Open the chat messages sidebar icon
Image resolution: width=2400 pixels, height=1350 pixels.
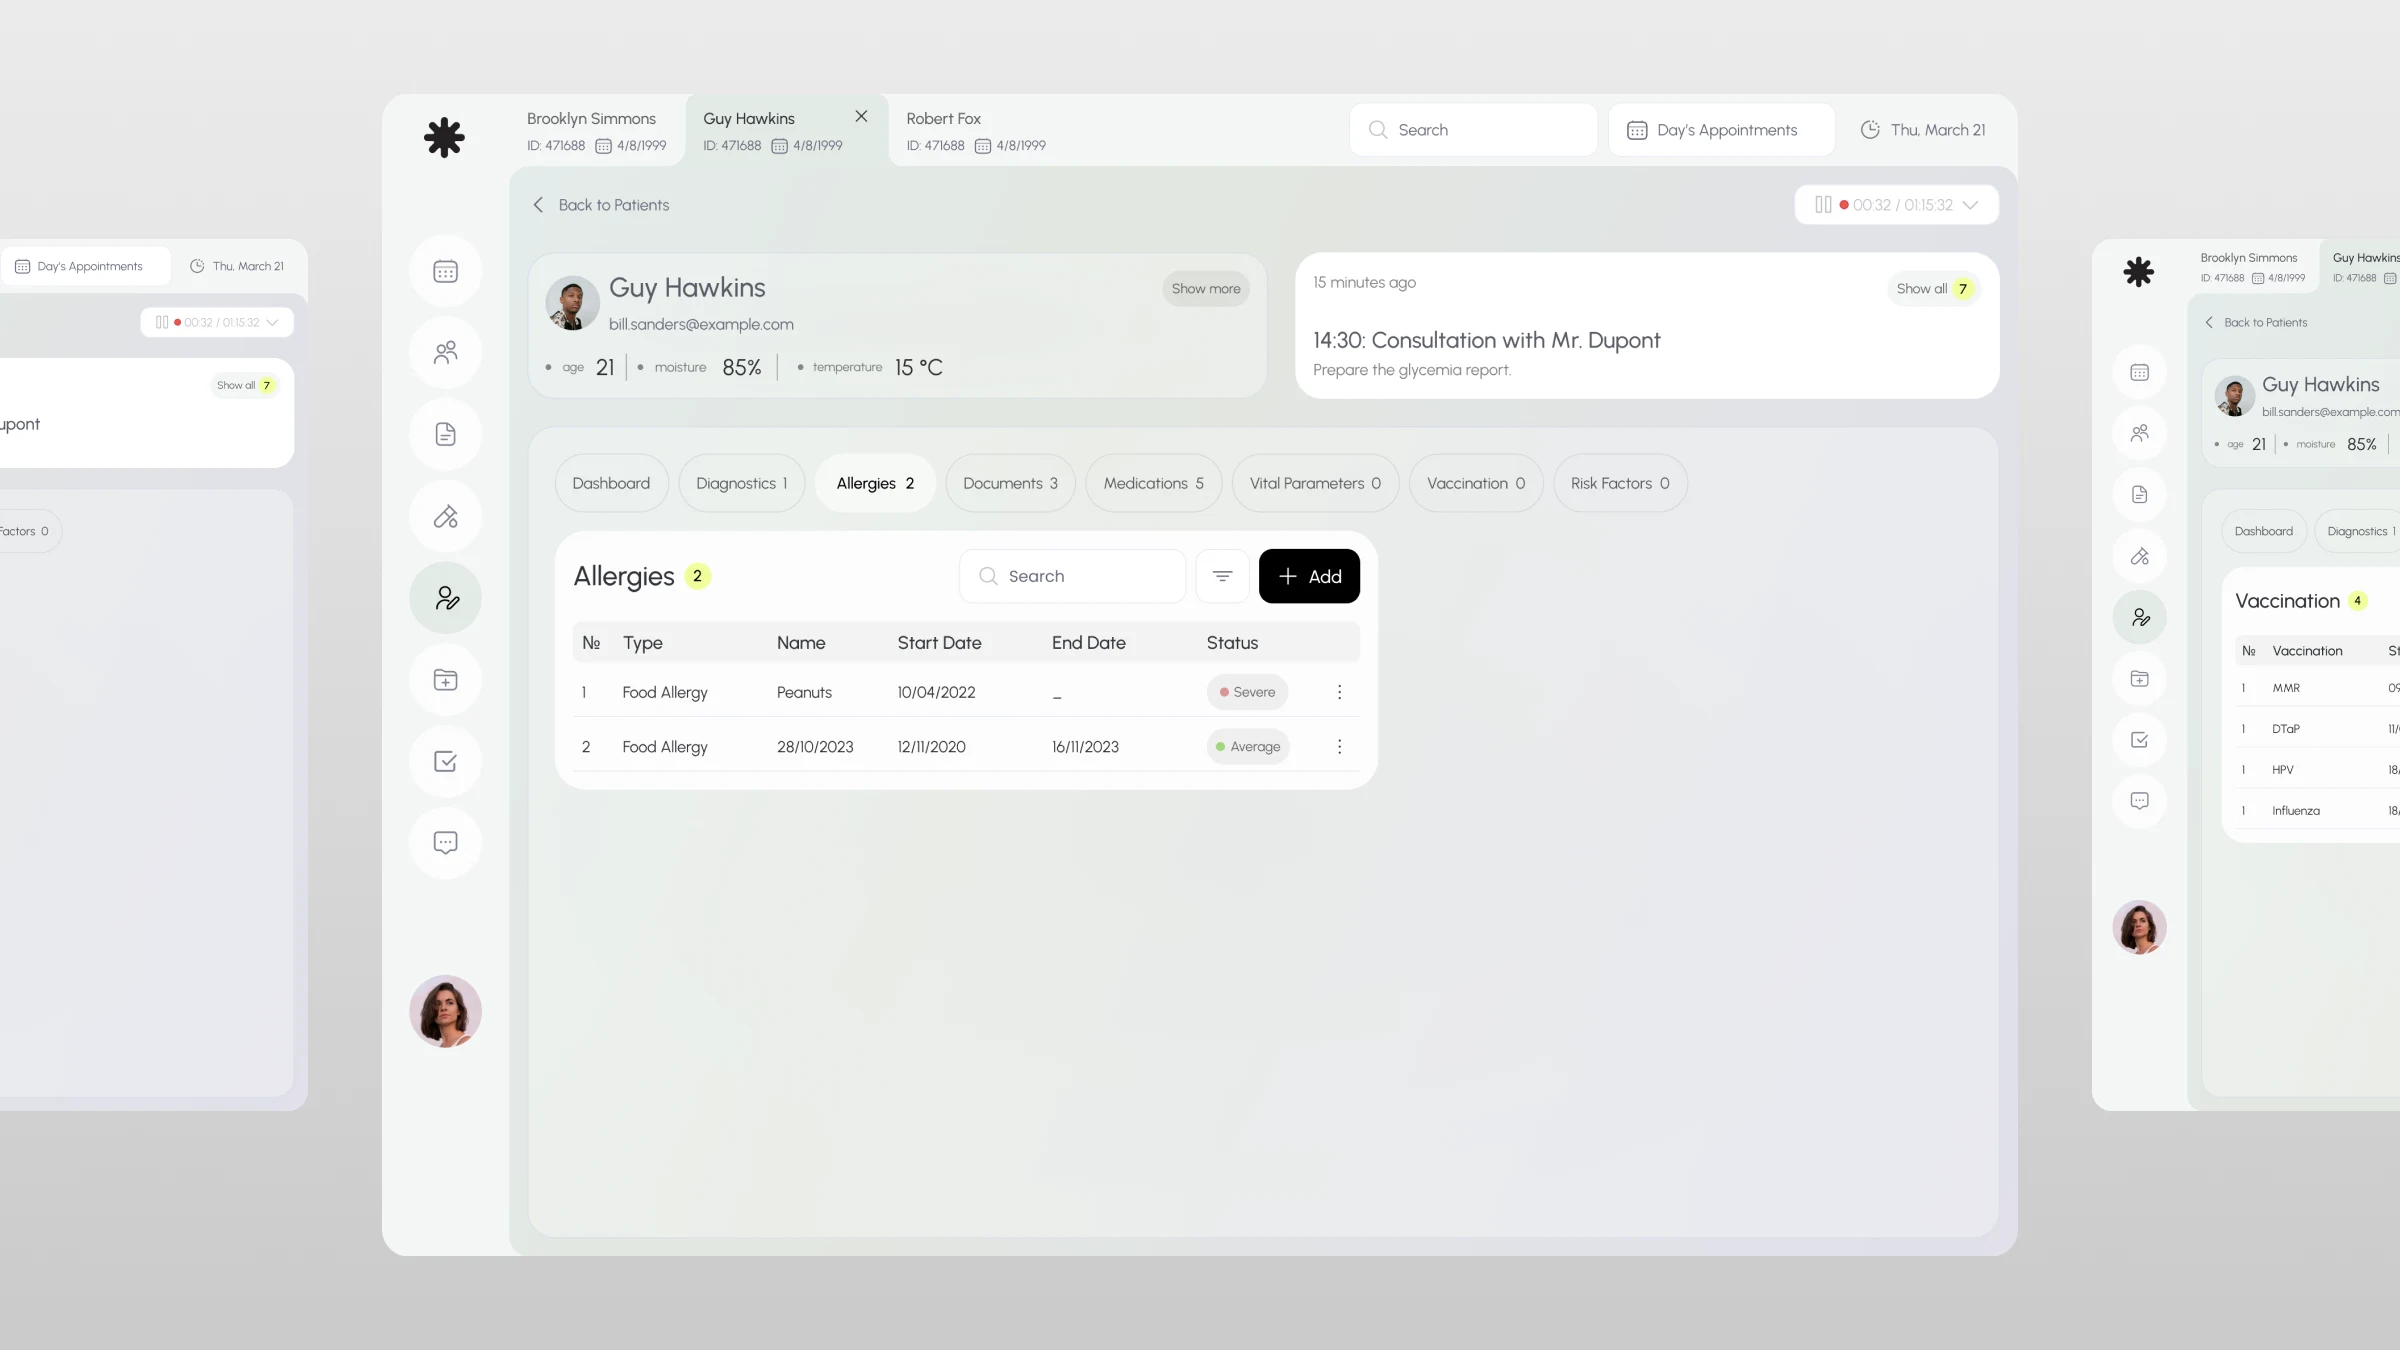(445, 843)
